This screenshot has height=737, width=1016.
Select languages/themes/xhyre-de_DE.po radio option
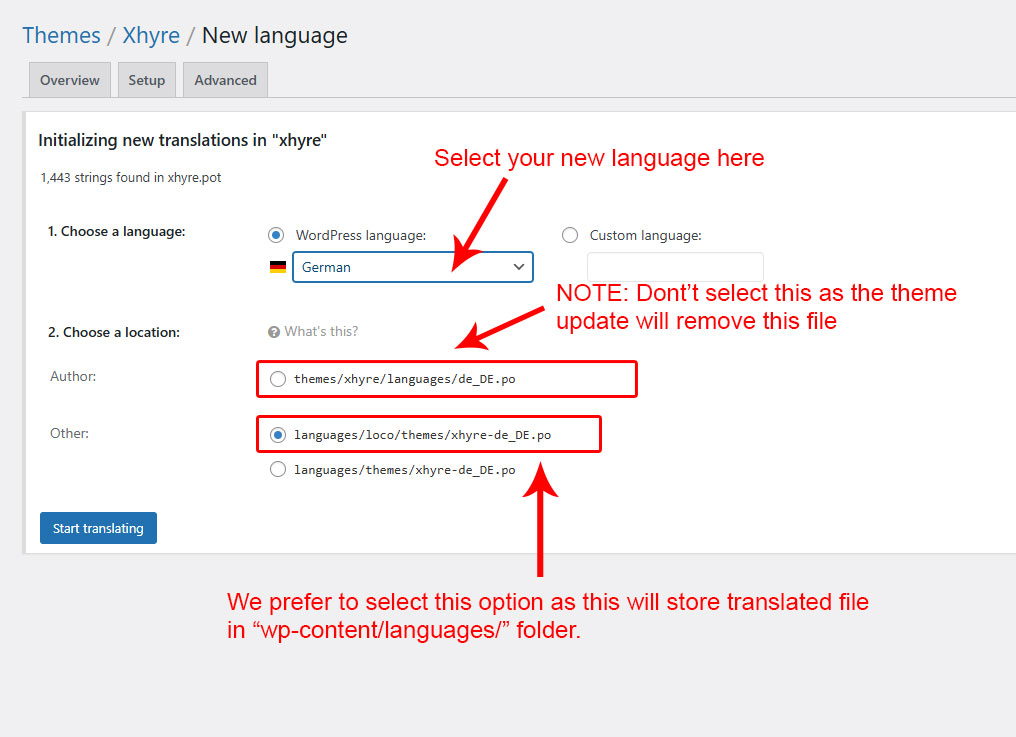(x=278, y=469)
